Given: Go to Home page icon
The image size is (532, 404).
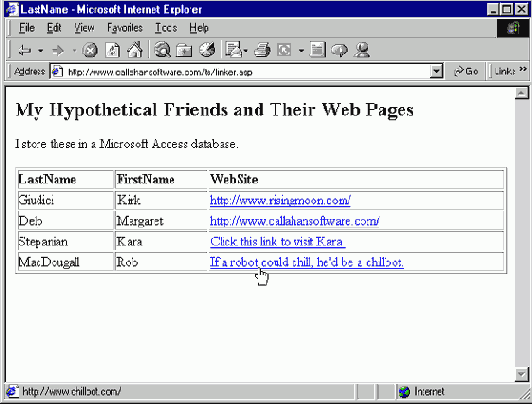Looking at the screenshot, I should click(134, 50).
